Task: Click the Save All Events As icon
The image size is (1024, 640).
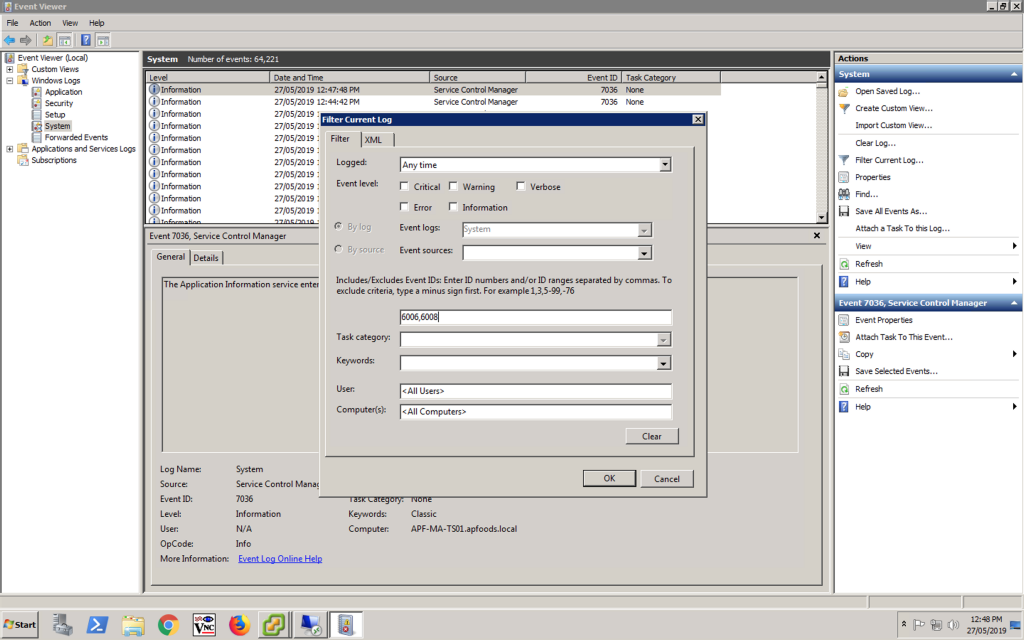Action: (x=845, y=211)
